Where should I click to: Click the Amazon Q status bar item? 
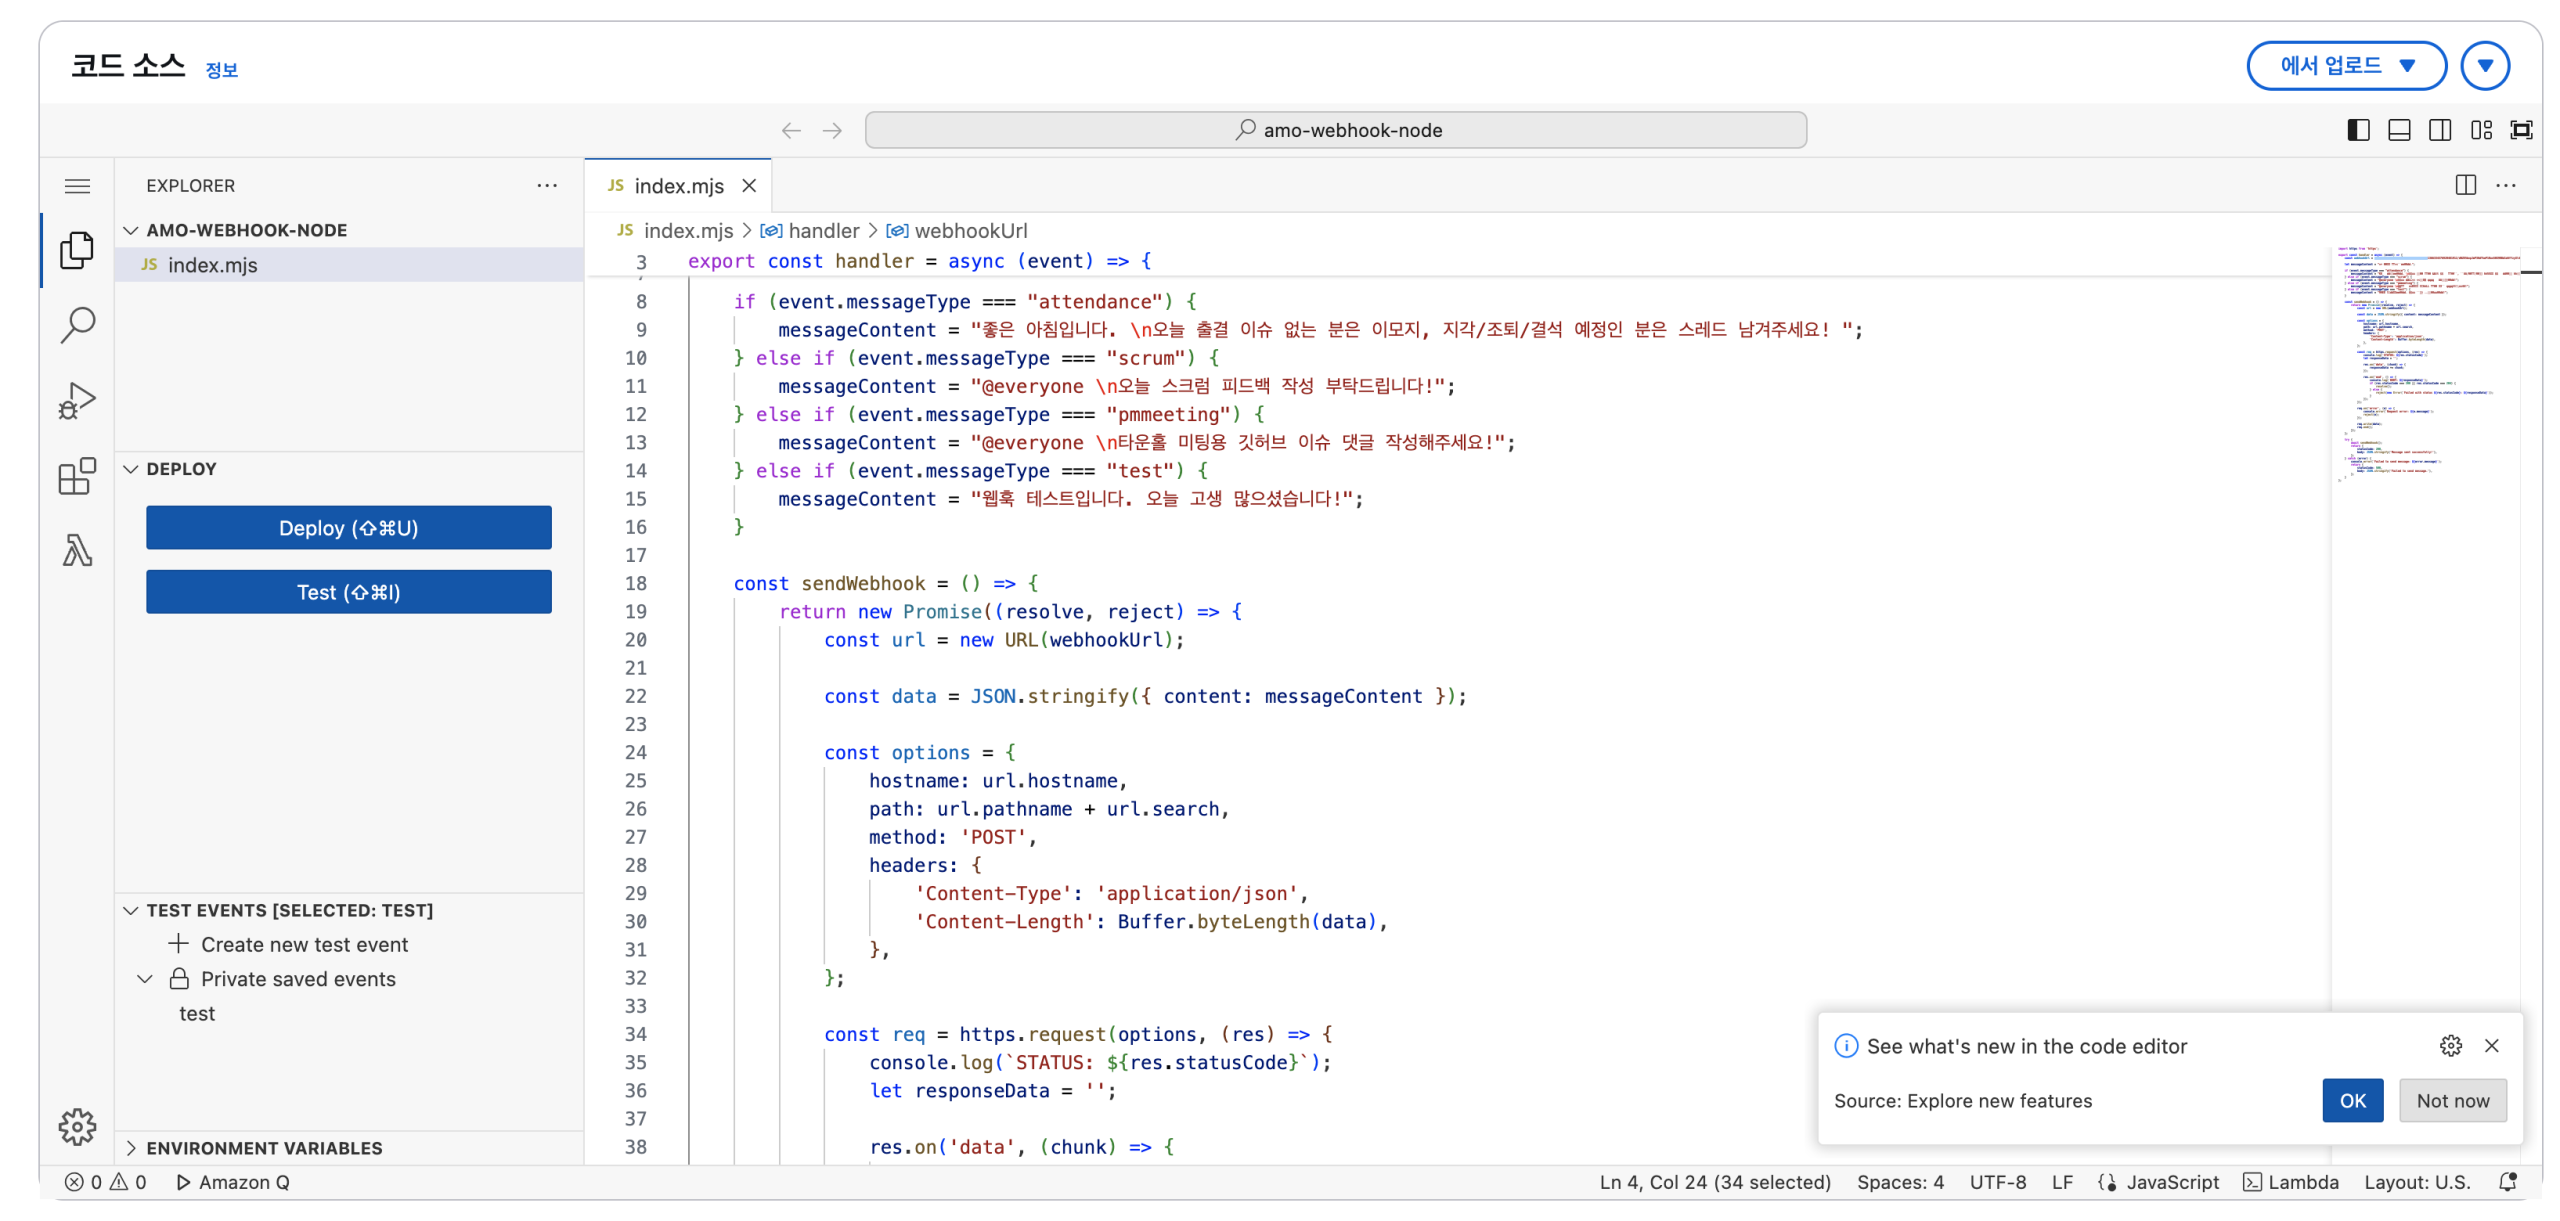pyautogui.click(x=232, y=1181)
